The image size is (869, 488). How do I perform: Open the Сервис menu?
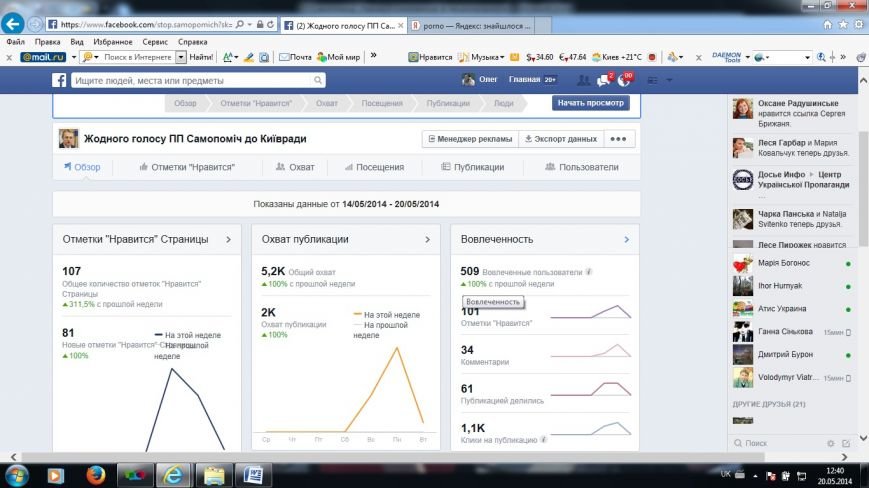tap(155, 42)
